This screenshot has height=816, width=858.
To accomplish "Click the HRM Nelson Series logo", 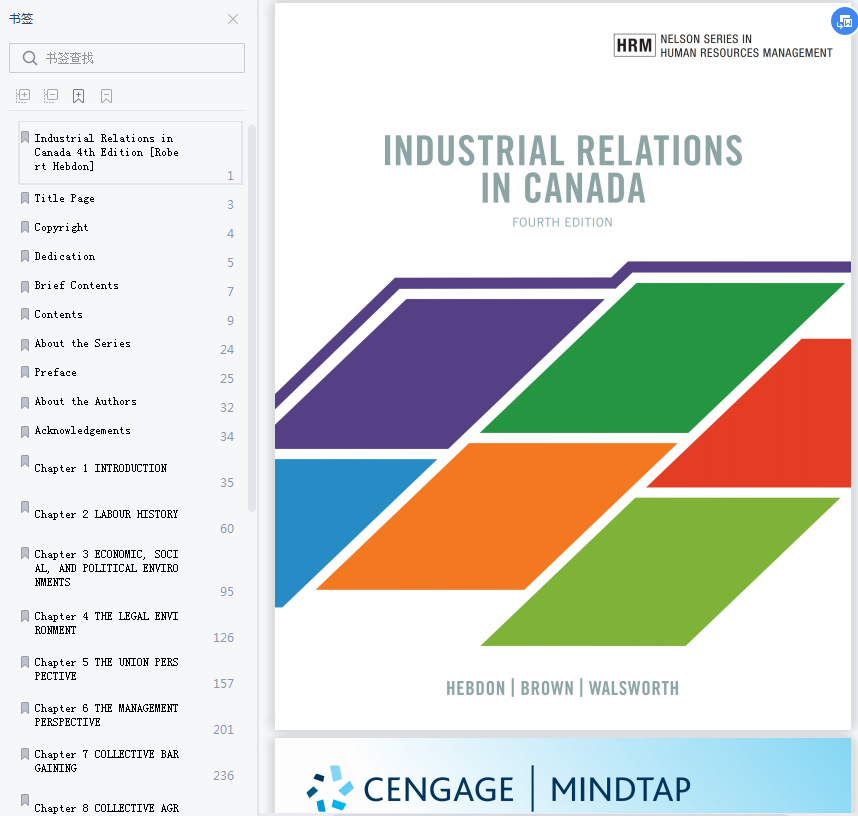I will 723,46.
